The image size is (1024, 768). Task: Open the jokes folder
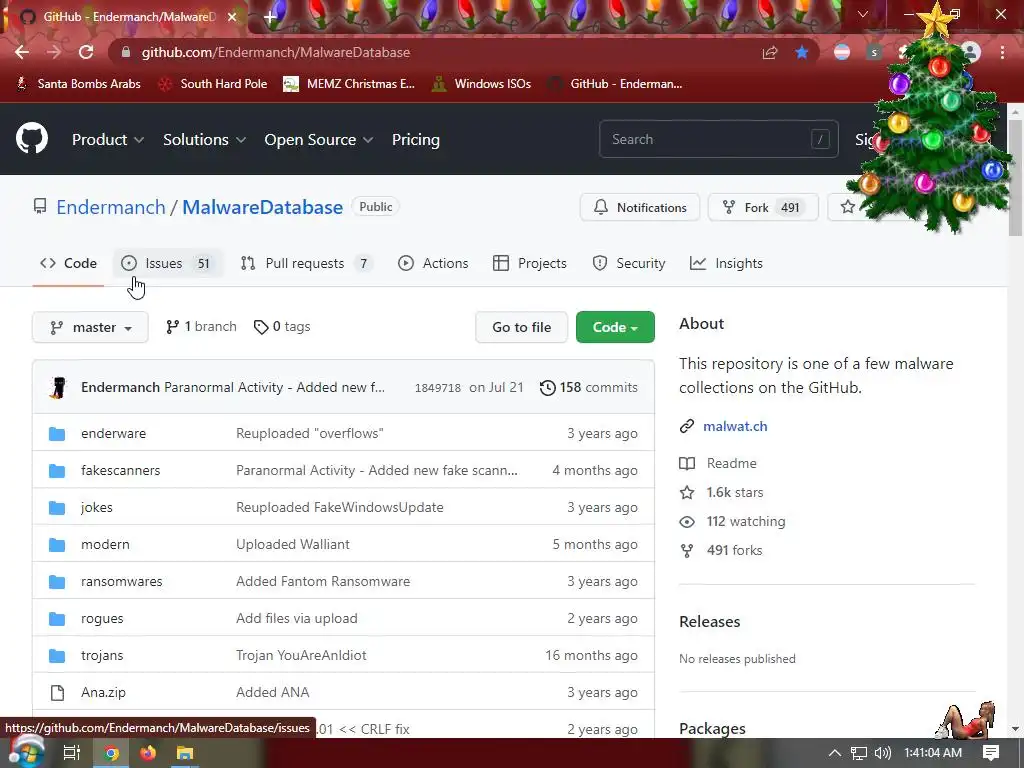pyautogui.click(x=97, y=507)
